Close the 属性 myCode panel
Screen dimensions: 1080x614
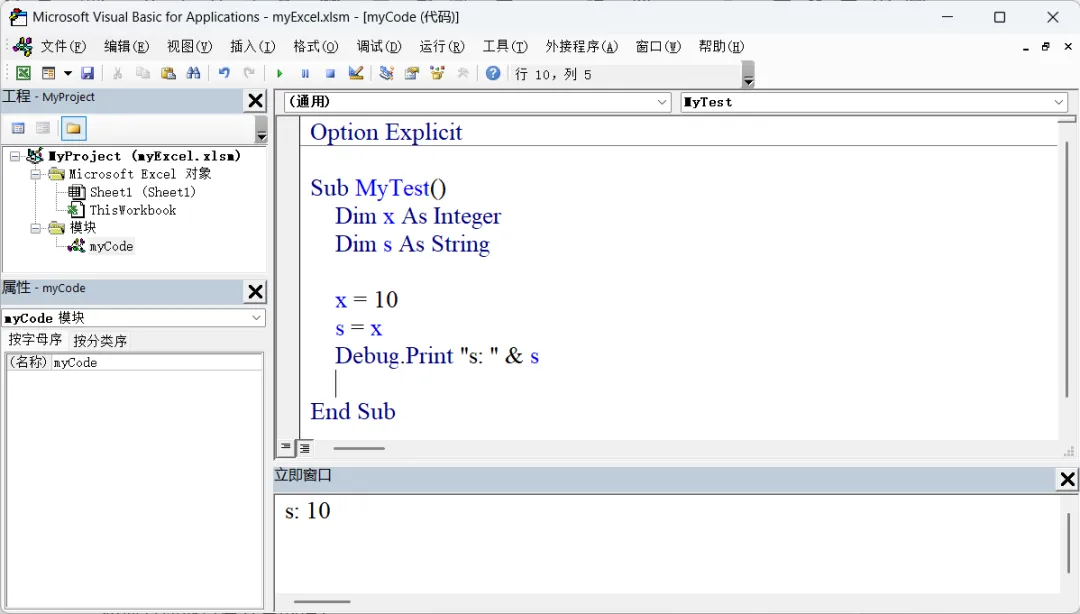point(256,292)
